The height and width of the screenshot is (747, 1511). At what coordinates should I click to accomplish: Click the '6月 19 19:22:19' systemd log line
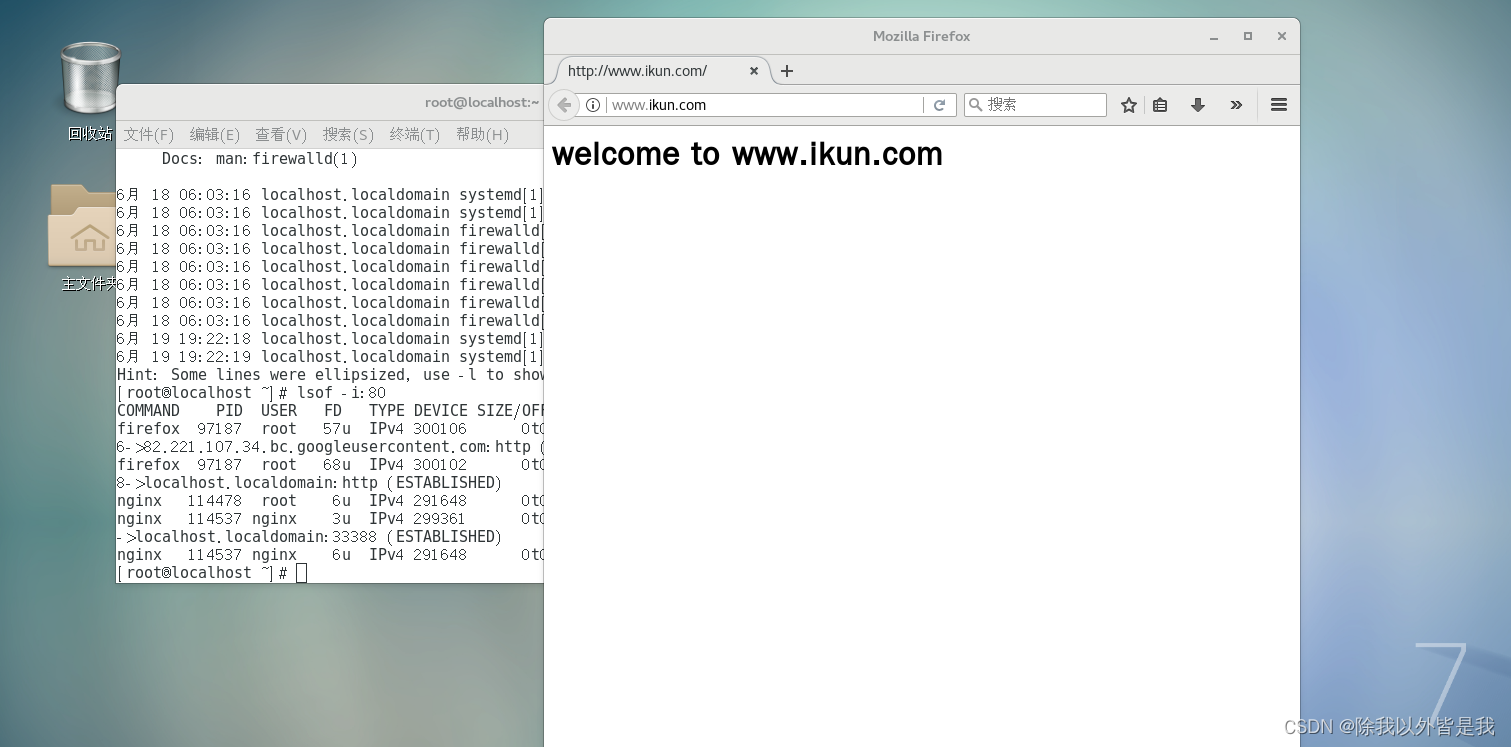coord(330,357)
